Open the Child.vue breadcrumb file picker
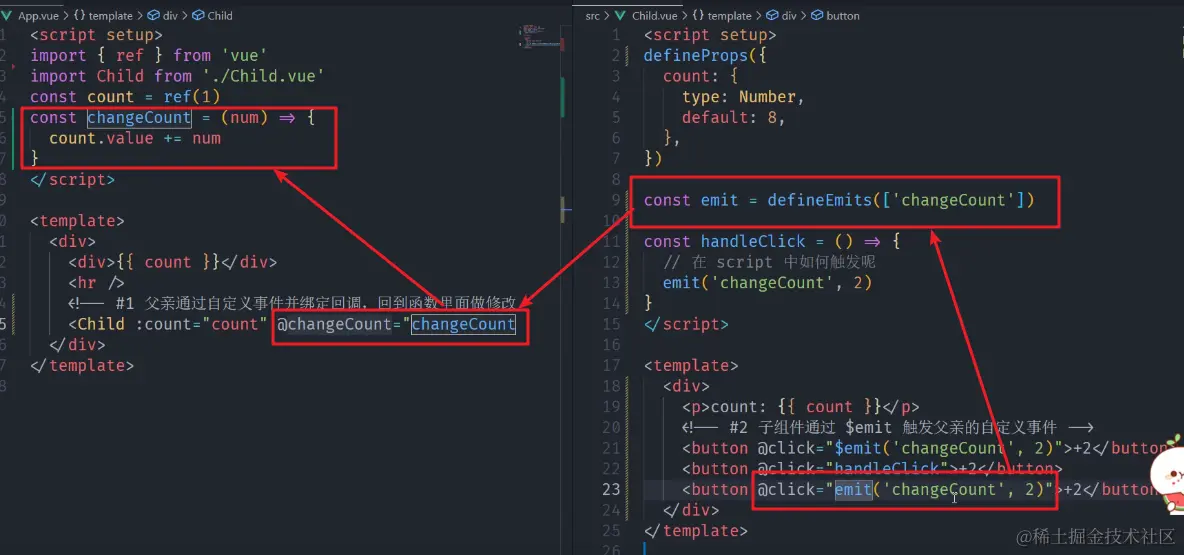1184x555 pixels. 654,15
